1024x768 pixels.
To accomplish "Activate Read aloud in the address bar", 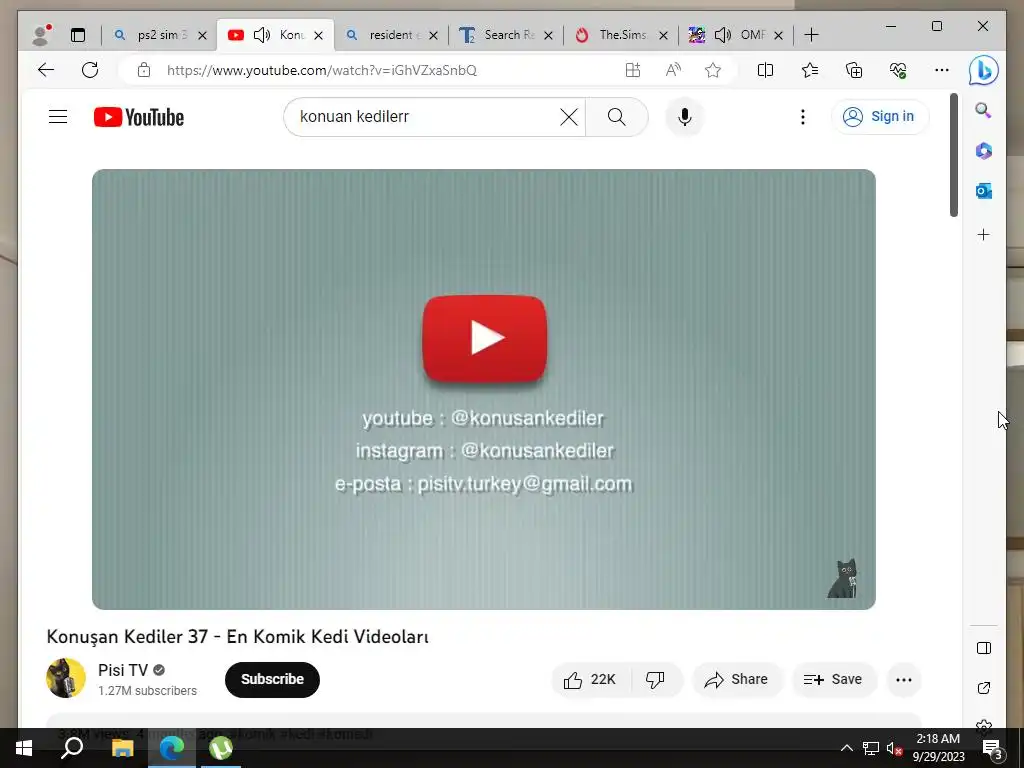I will coord(673,70).
